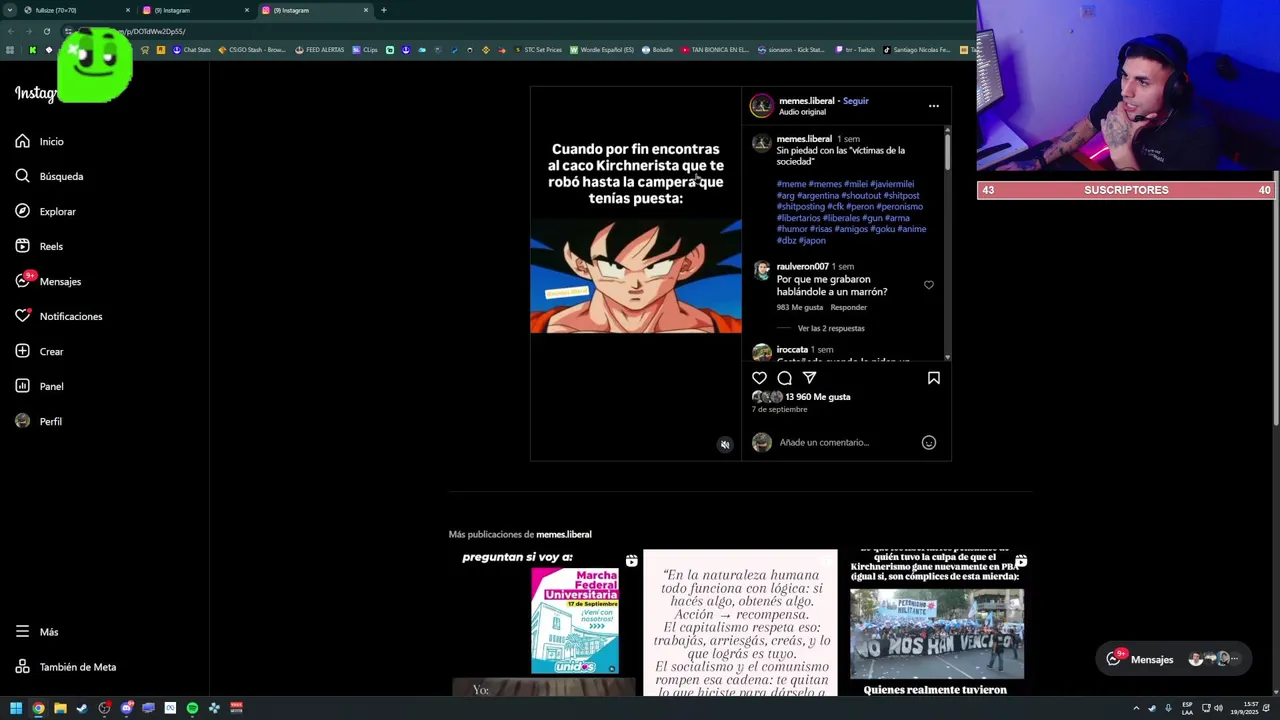Open a new browser tab
The image size is (1280, 720).
pos(383,10)
